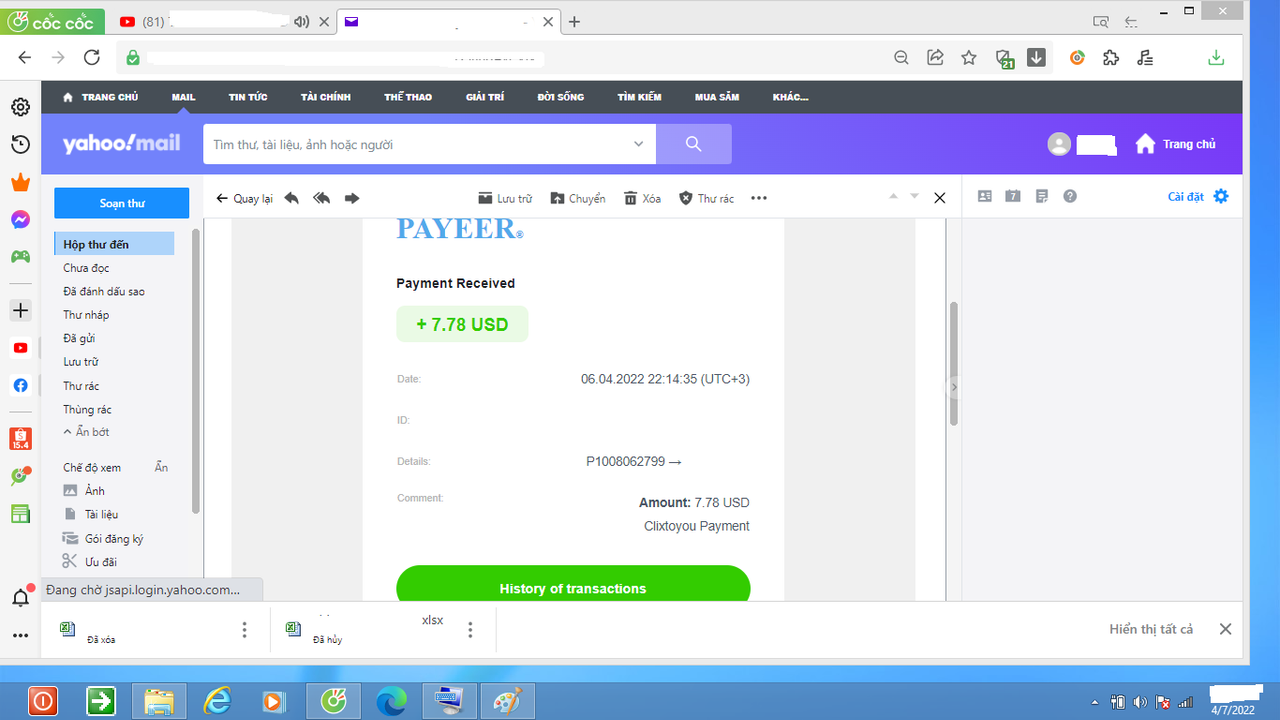
Task: Open TRANG CHỦ in Yahoo nav
Action: click(x=100, y=97)
